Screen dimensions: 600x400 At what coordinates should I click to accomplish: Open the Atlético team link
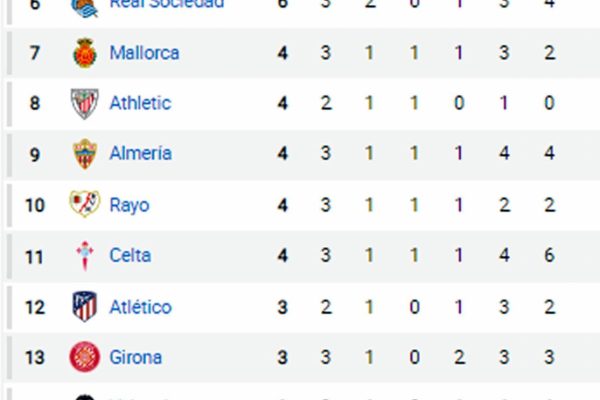pos(140,307)
